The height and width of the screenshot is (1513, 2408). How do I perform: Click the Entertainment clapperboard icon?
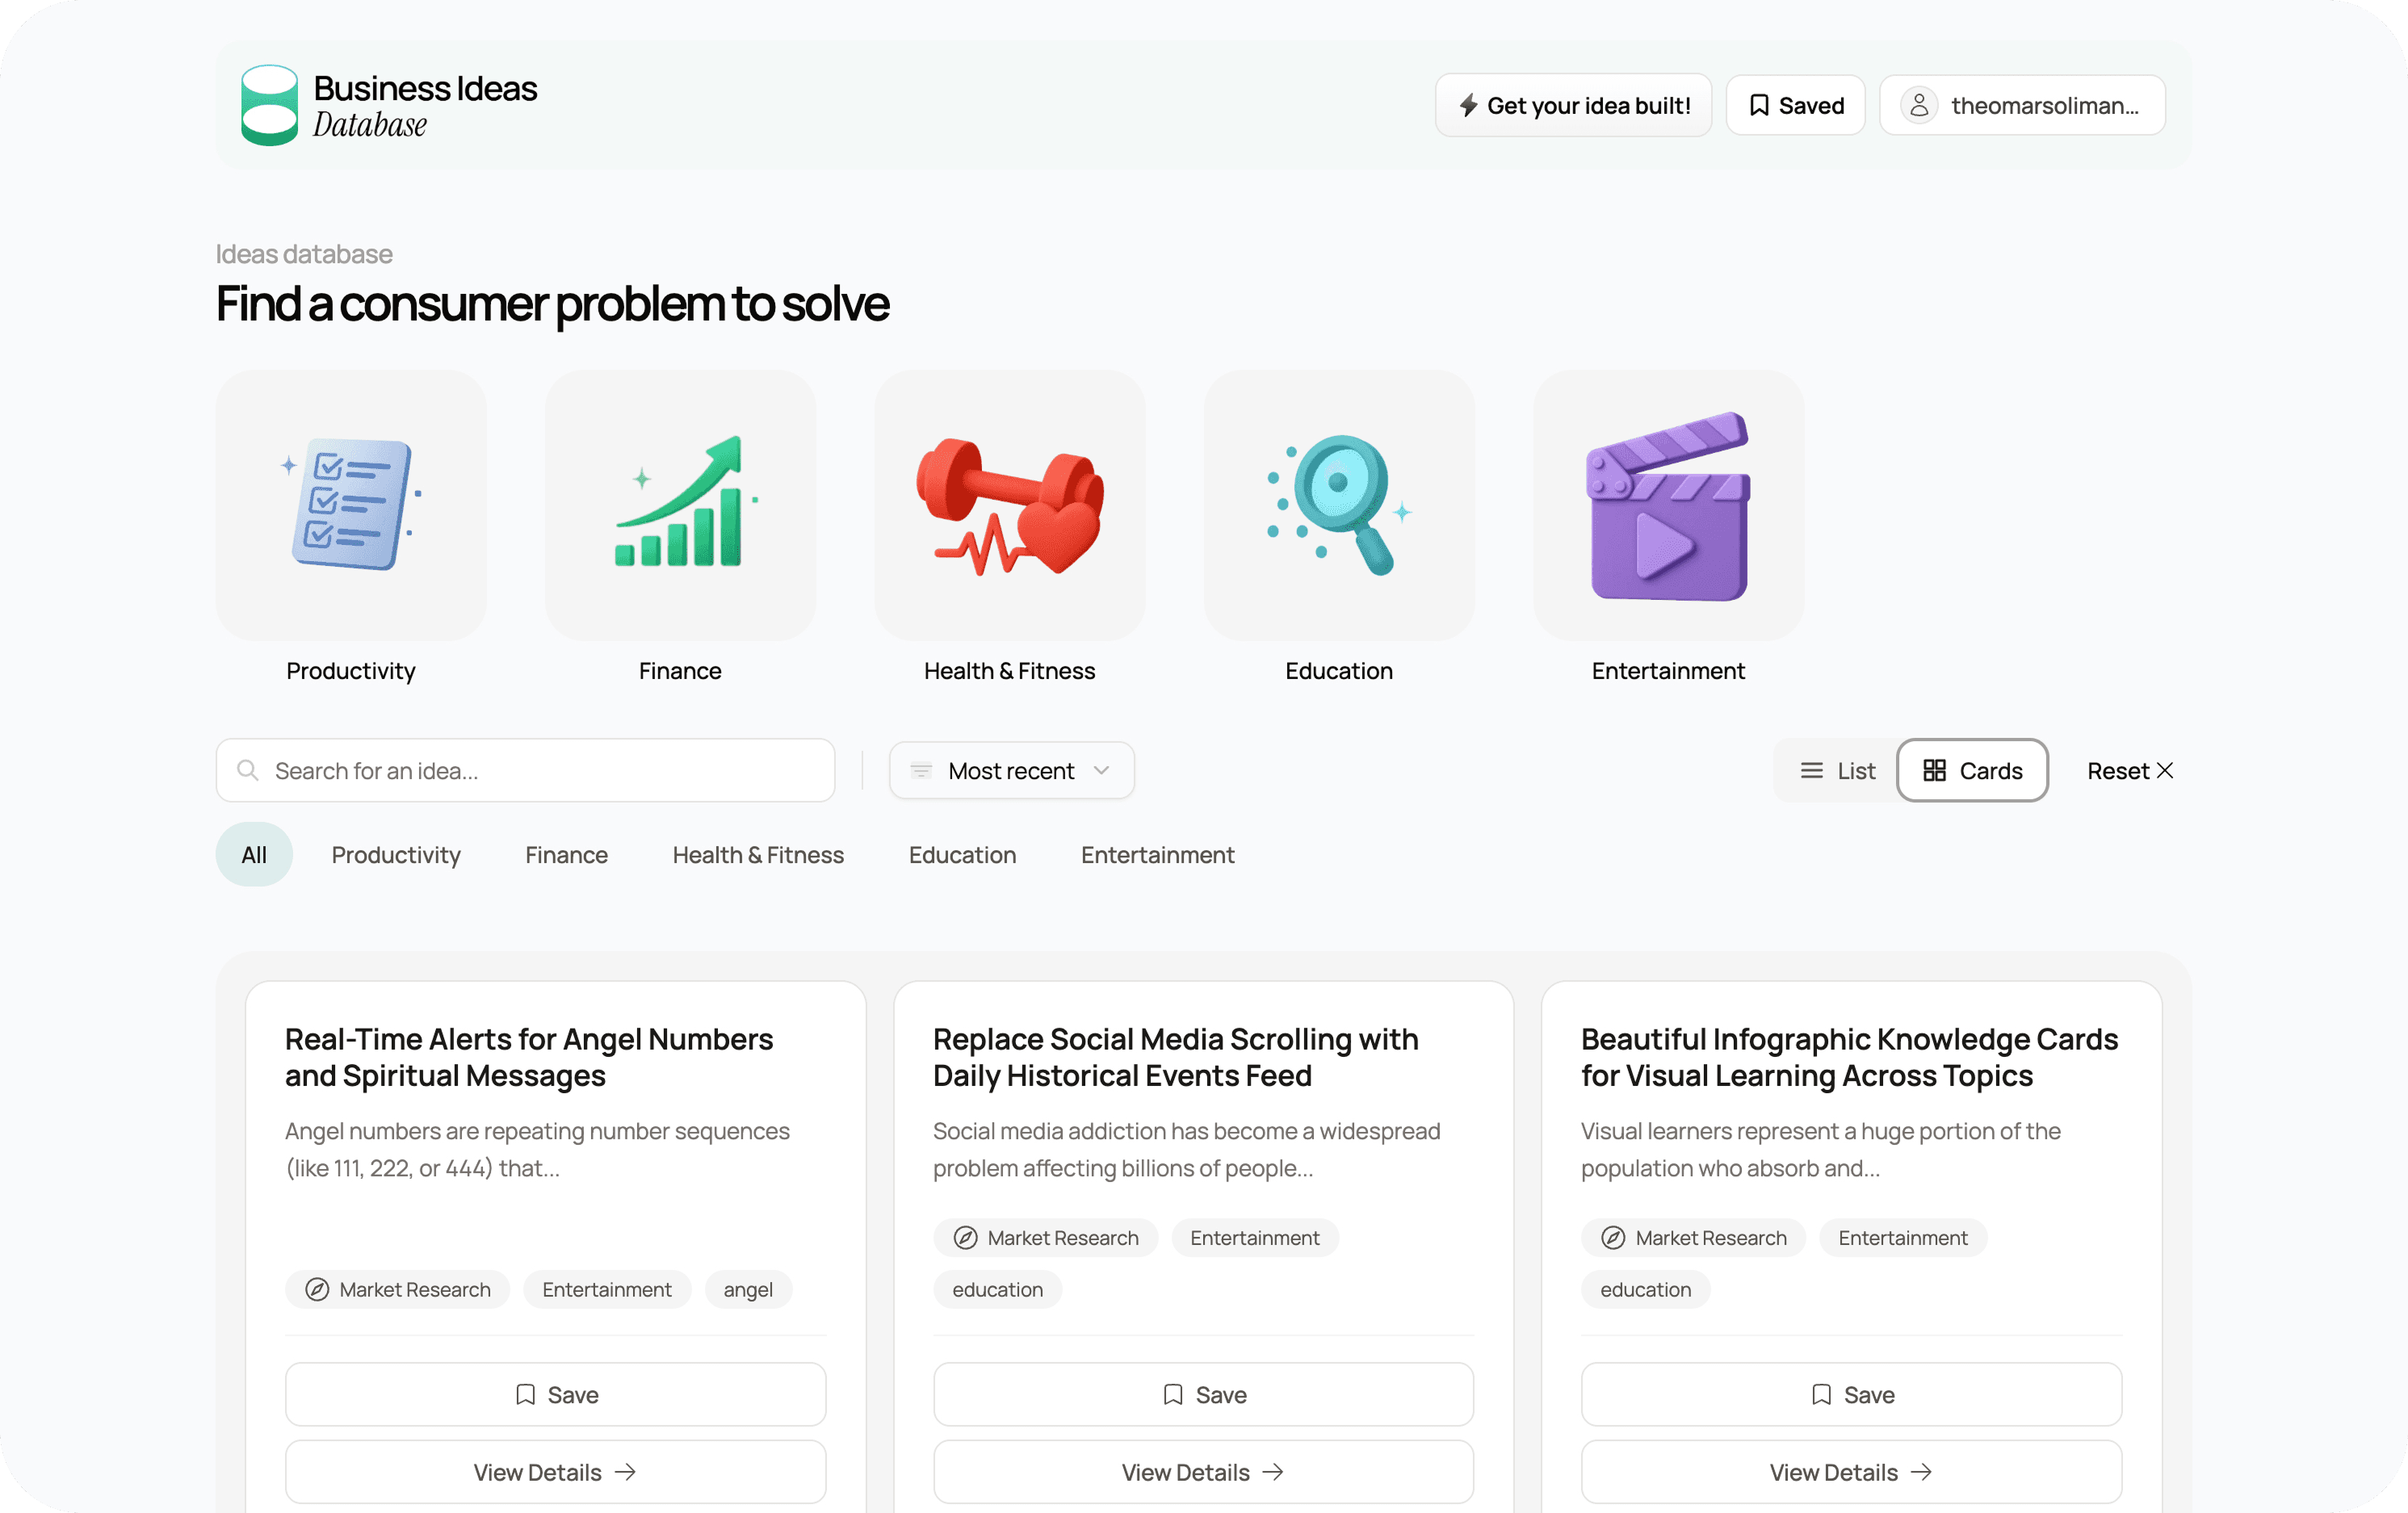click(x=1667, y=506)
